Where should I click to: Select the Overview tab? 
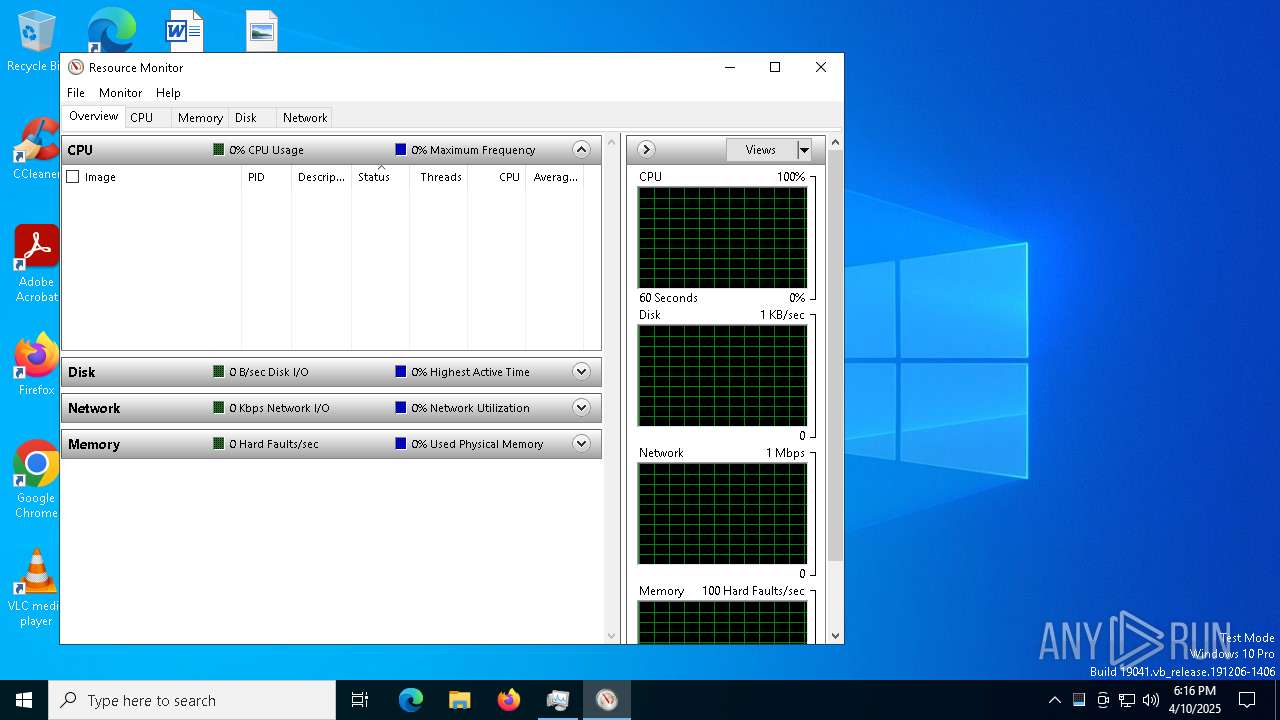tap(94, 117)
